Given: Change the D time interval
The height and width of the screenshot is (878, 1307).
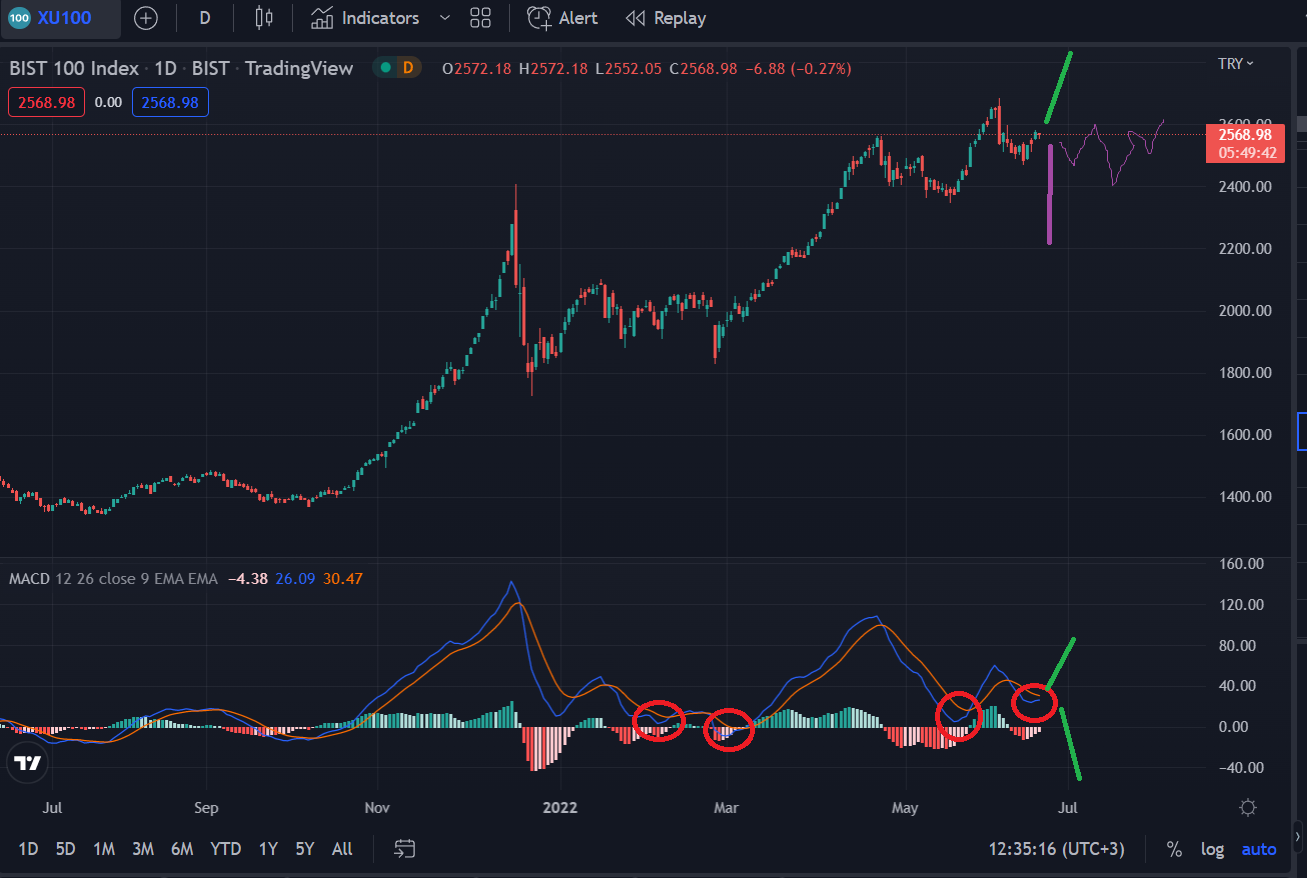Looking at the screenshot, I should [x=205, y=18].
